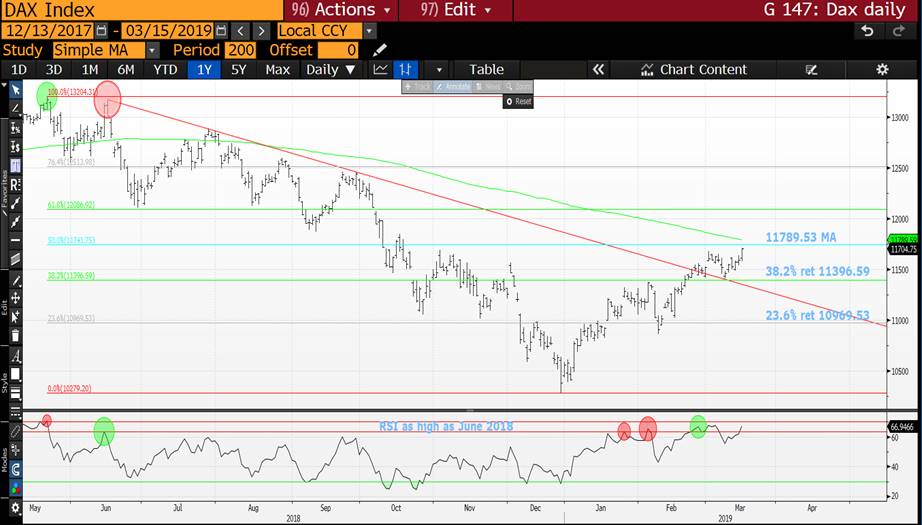922x525 pixels.
Task: Click the Reset button
Action: [x=518, y=101]
